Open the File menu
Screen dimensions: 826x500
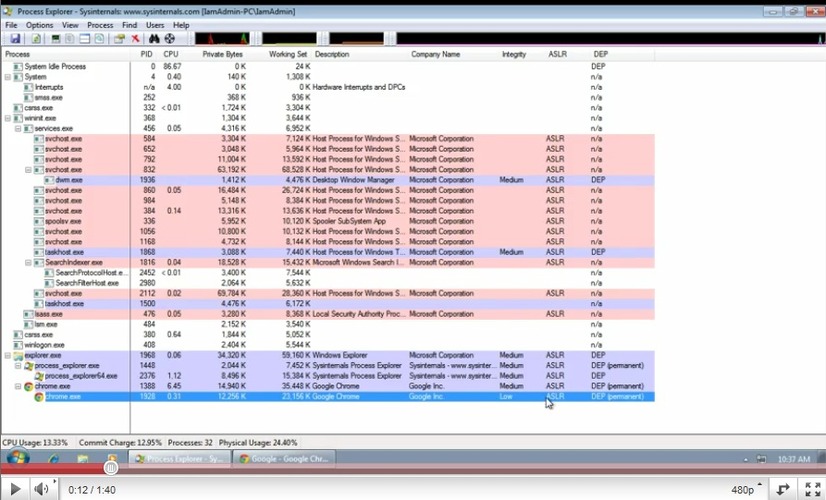click(11, 25)
